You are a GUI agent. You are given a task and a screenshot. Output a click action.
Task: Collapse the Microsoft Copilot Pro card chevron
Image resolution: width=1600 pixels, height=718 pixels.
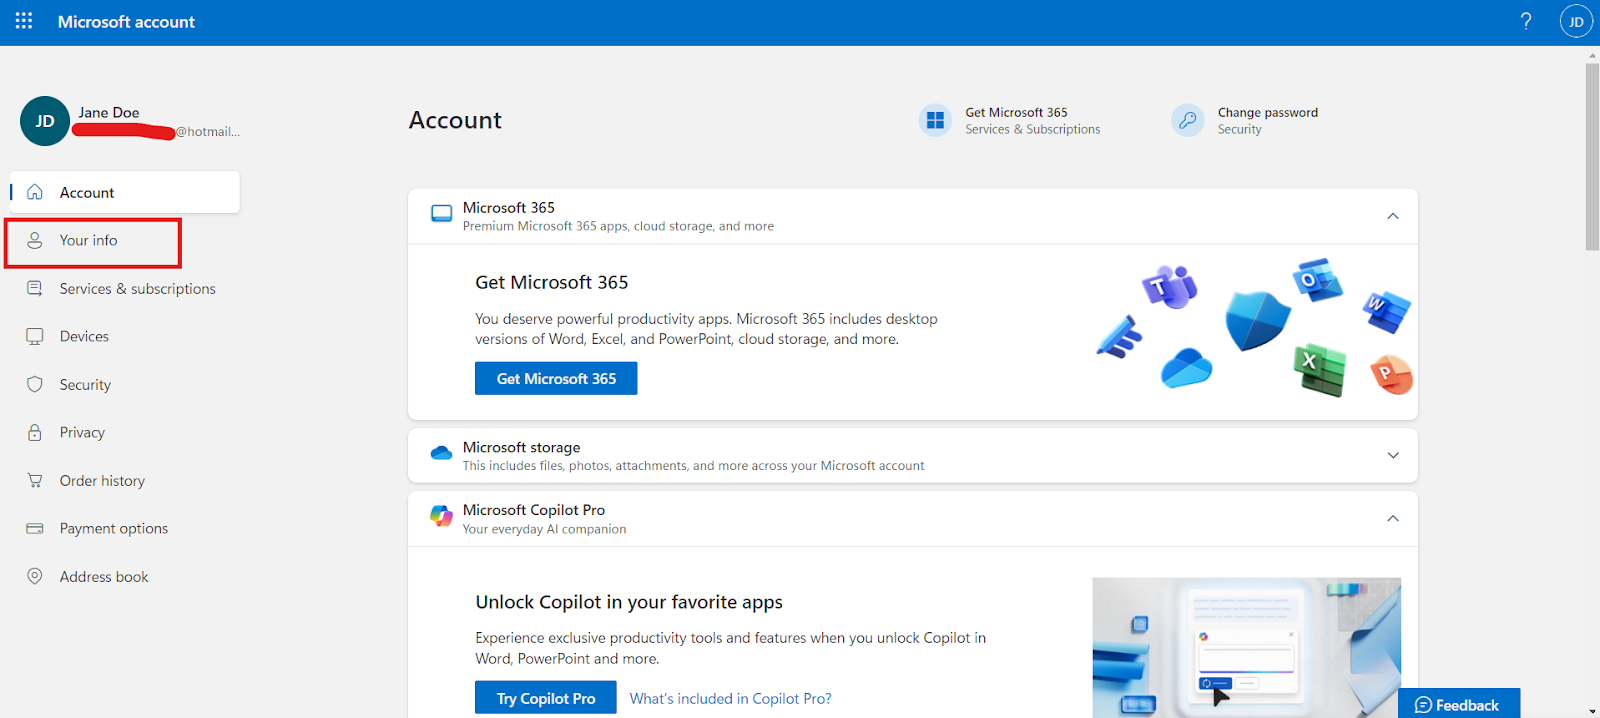pos(1393,518)
